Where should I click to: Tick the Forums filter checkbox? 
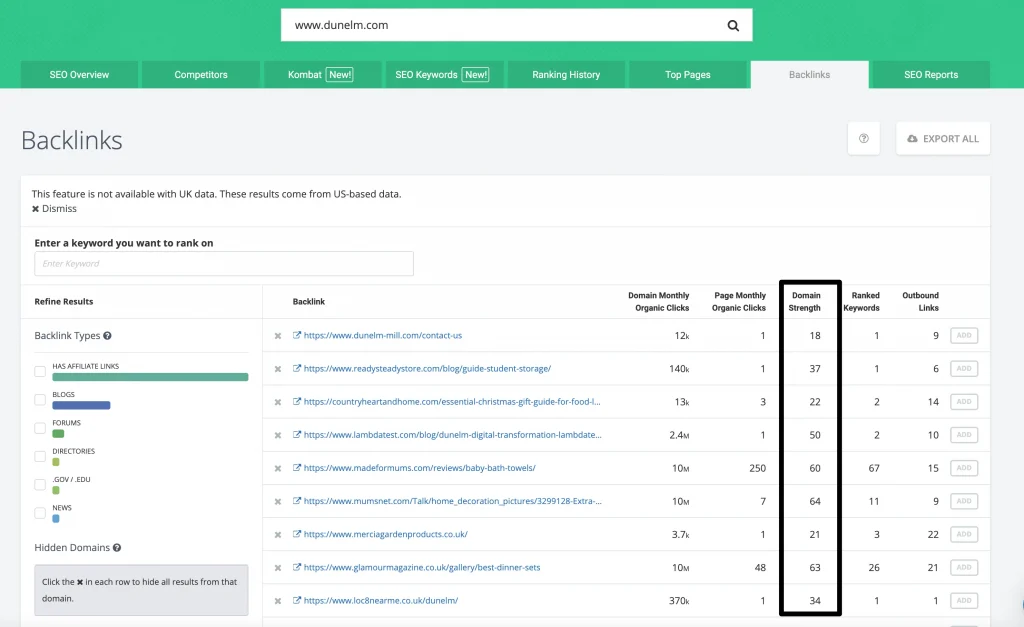pyautogui.click(x=40, y=428)
